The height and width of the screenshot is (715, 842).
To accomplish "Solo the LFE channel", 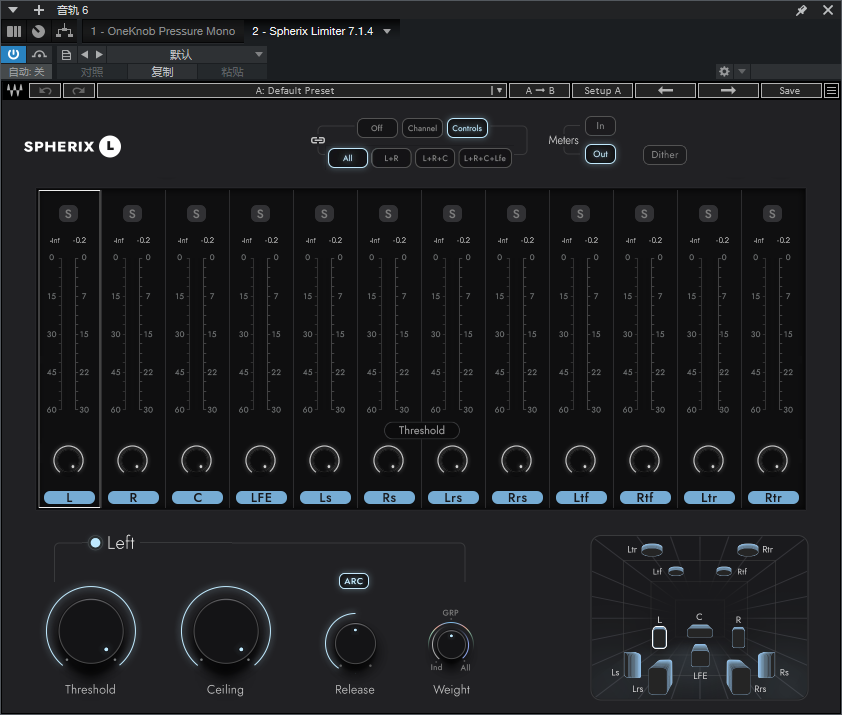I will point(260,214).
